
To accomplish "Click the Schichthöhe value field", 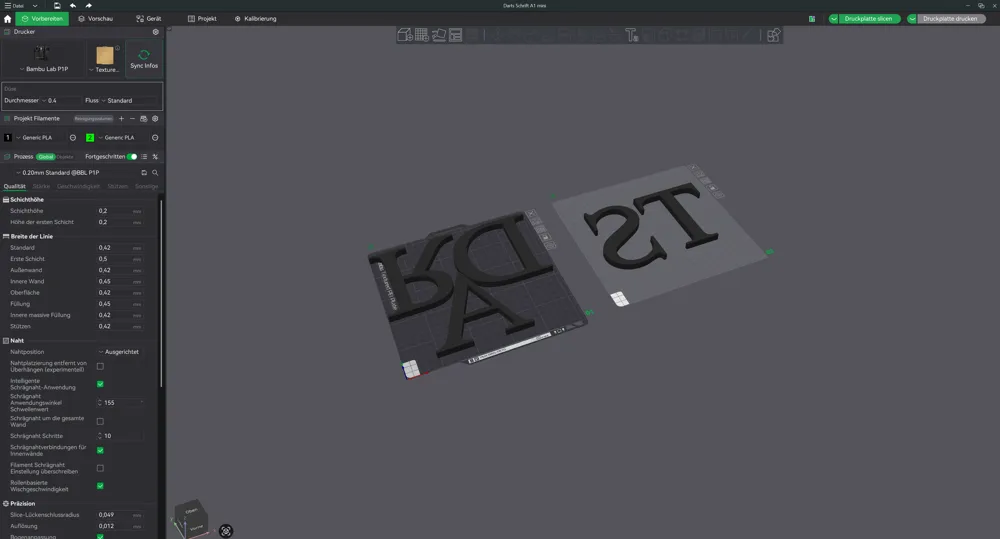I will (120, 211).
